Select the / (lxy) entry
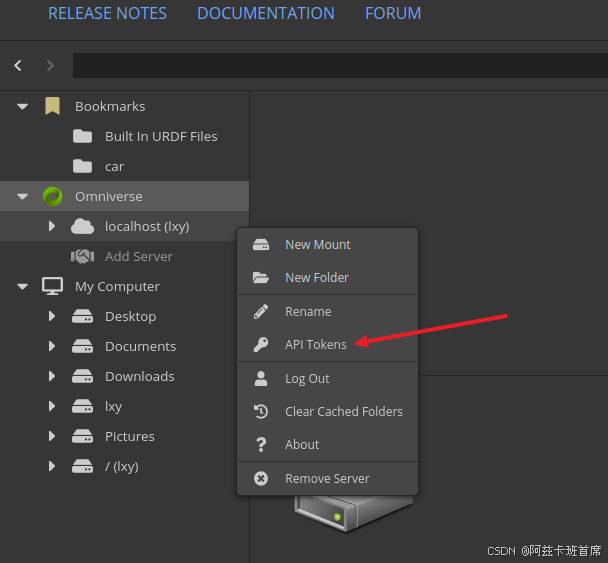 click(x=122, y=466)
